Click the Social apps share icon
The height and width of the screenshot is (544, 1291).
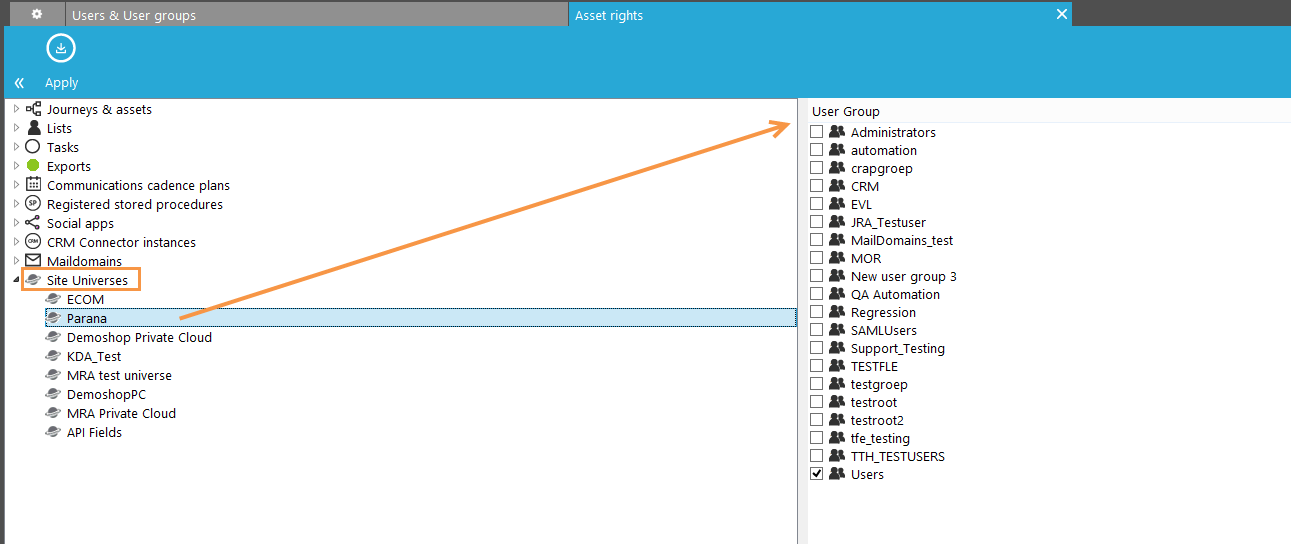pyautogui.click(x=33, y=223)
